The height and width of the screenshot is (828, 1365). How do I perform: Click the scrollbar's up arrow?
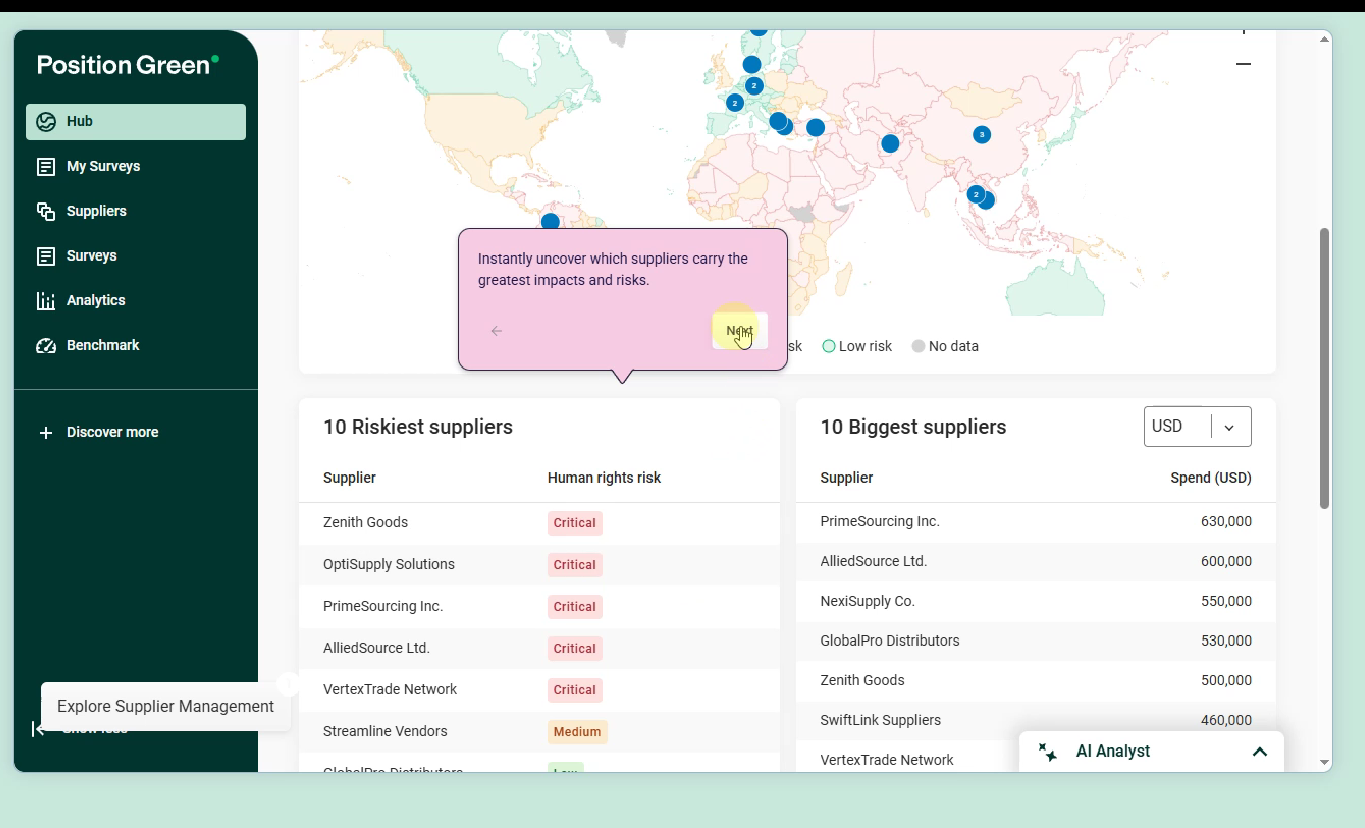(1325, 39)
